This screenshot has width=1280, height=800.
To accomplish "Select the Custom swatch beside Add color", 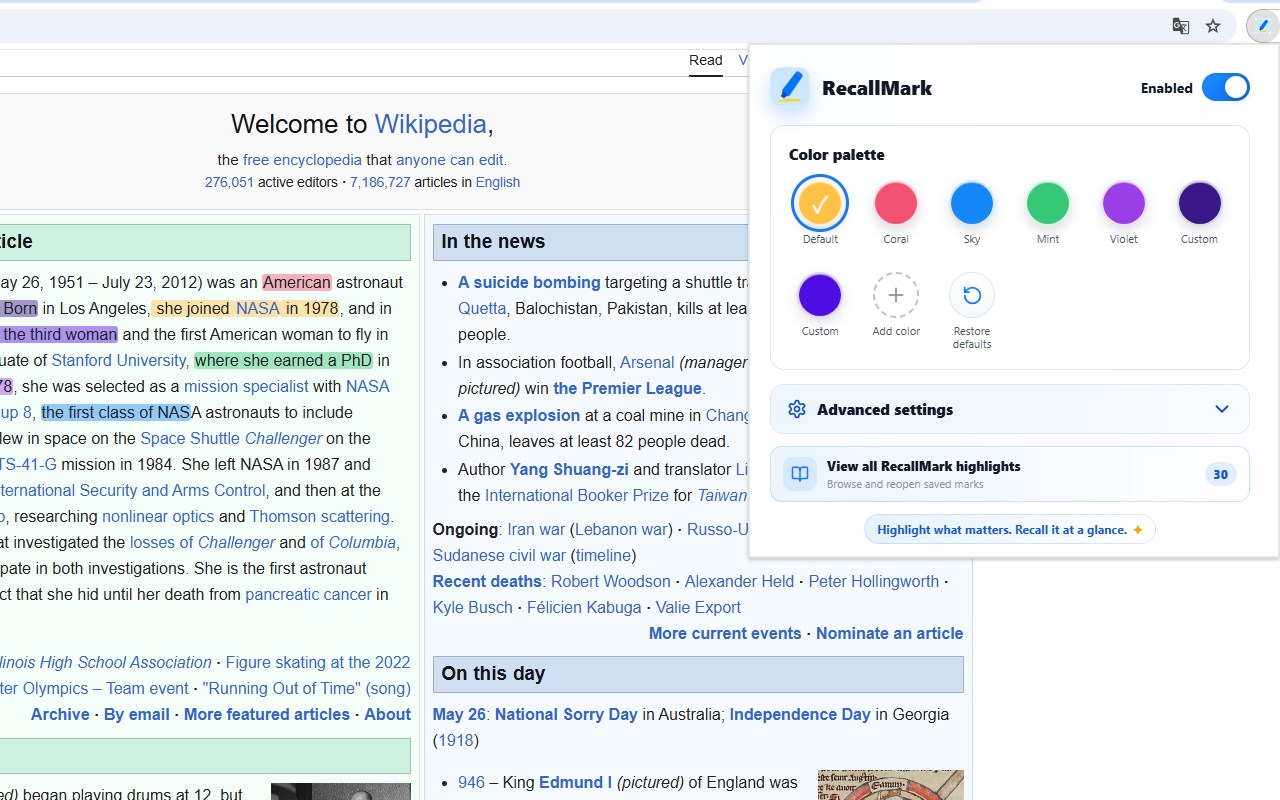I will coord(820,295).
